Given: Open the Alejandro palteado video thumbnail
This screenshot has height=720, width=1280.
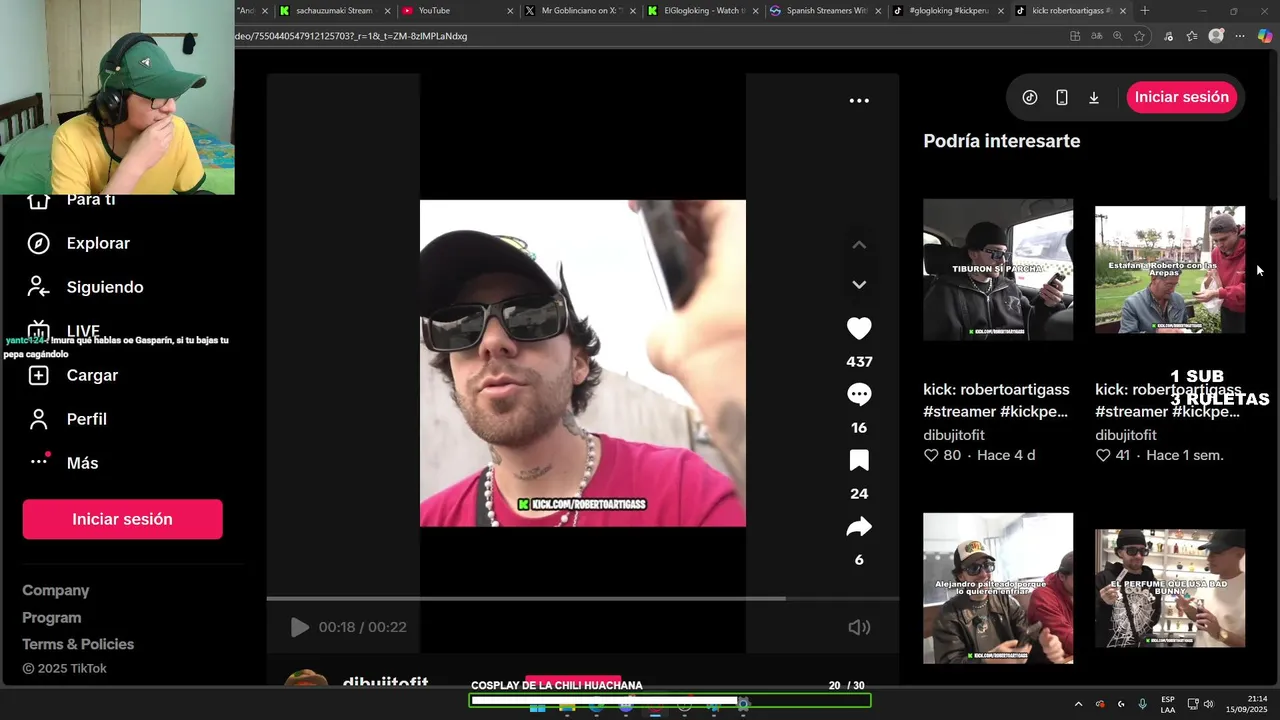Looking at the screenshot, I should click(998, 588).
